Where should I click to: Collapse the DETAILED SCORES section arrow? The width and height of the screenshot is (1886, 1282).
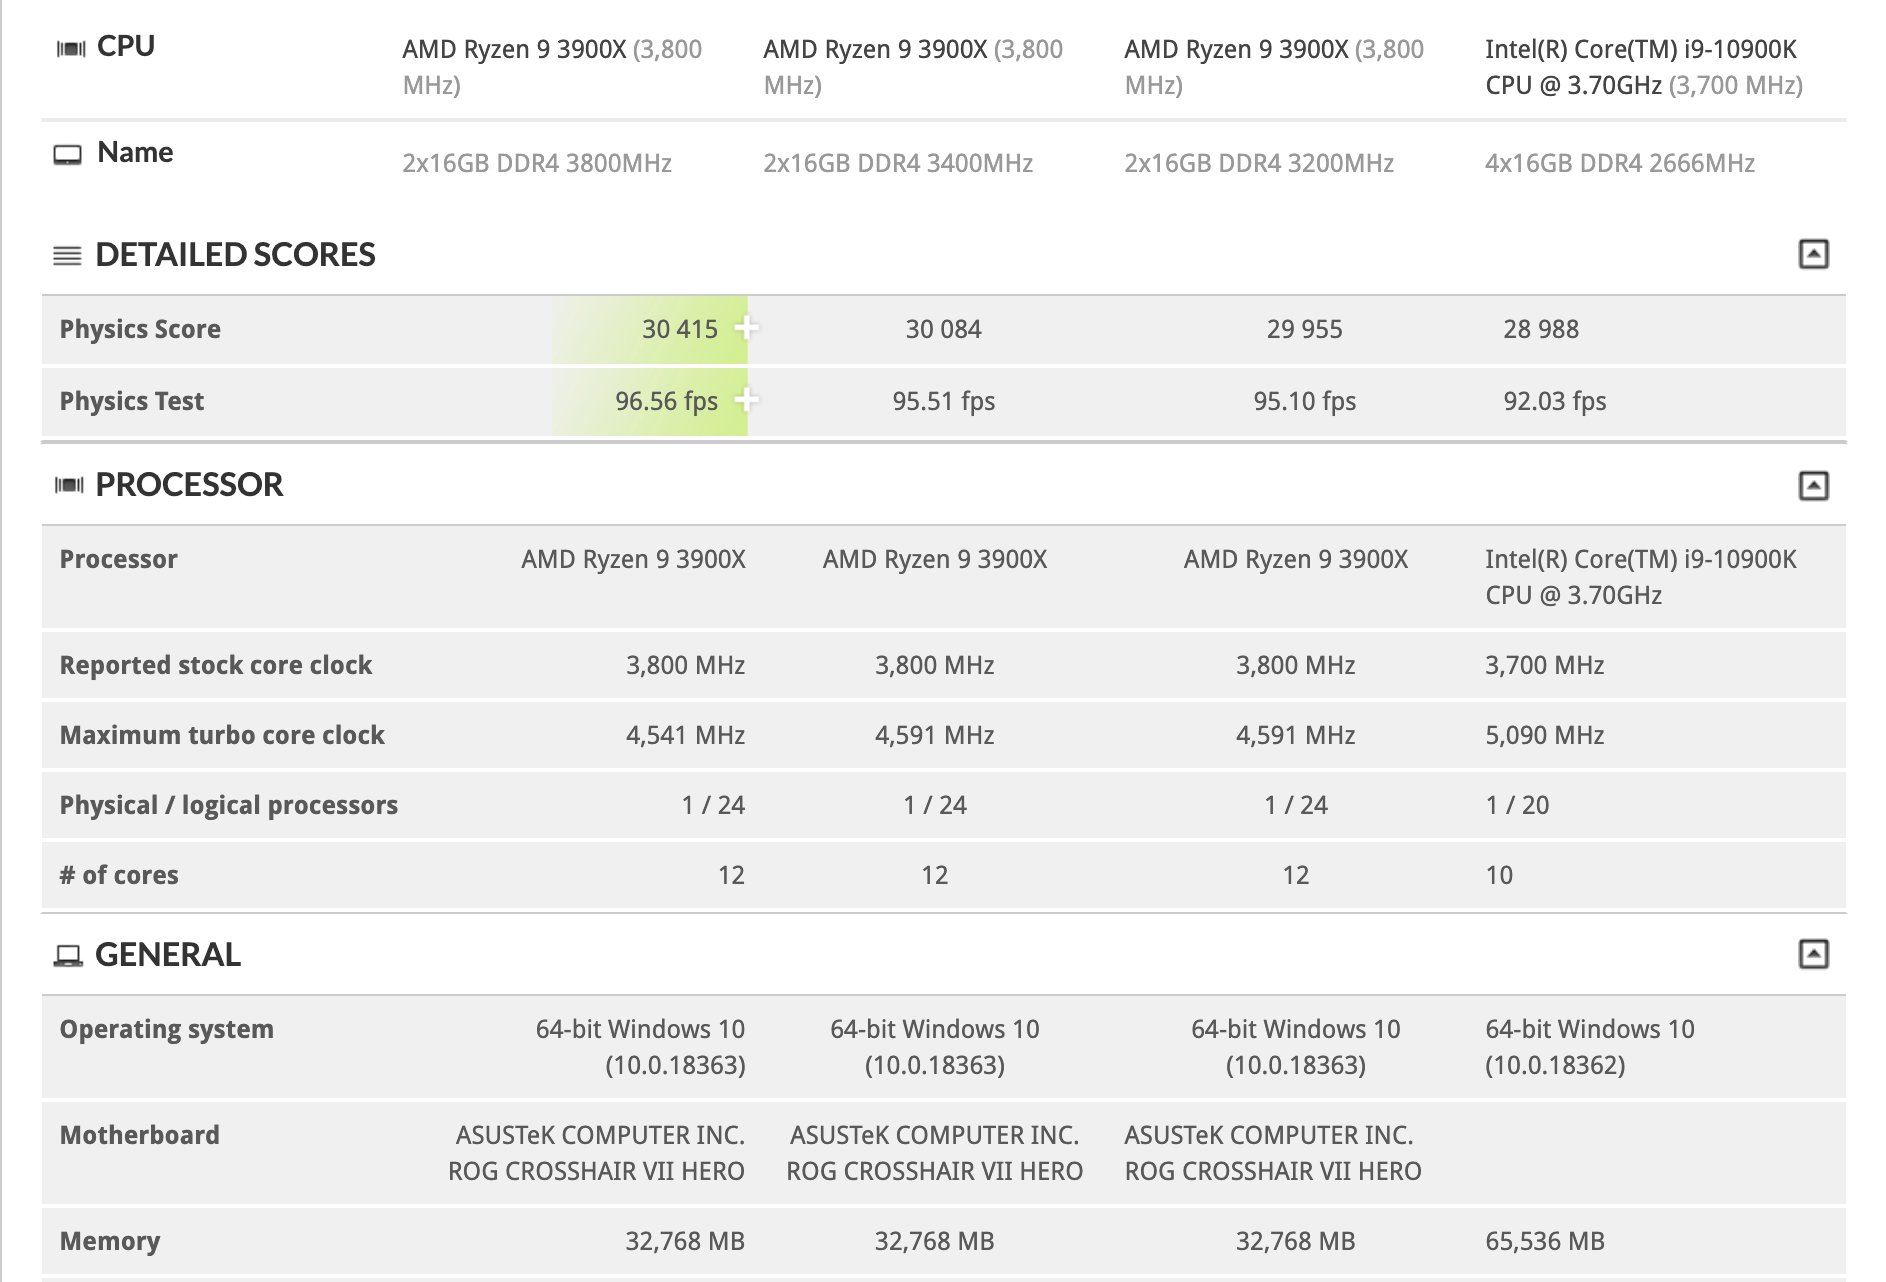click(1813, 254)
